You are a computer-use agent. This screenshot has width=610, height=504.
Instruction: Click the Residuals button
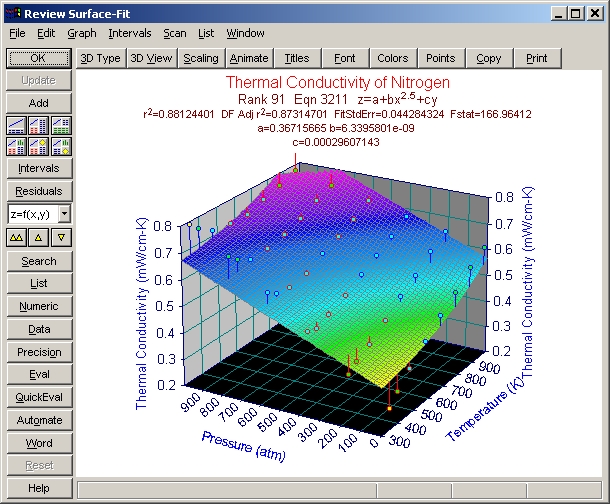click(x=39, y=191)
